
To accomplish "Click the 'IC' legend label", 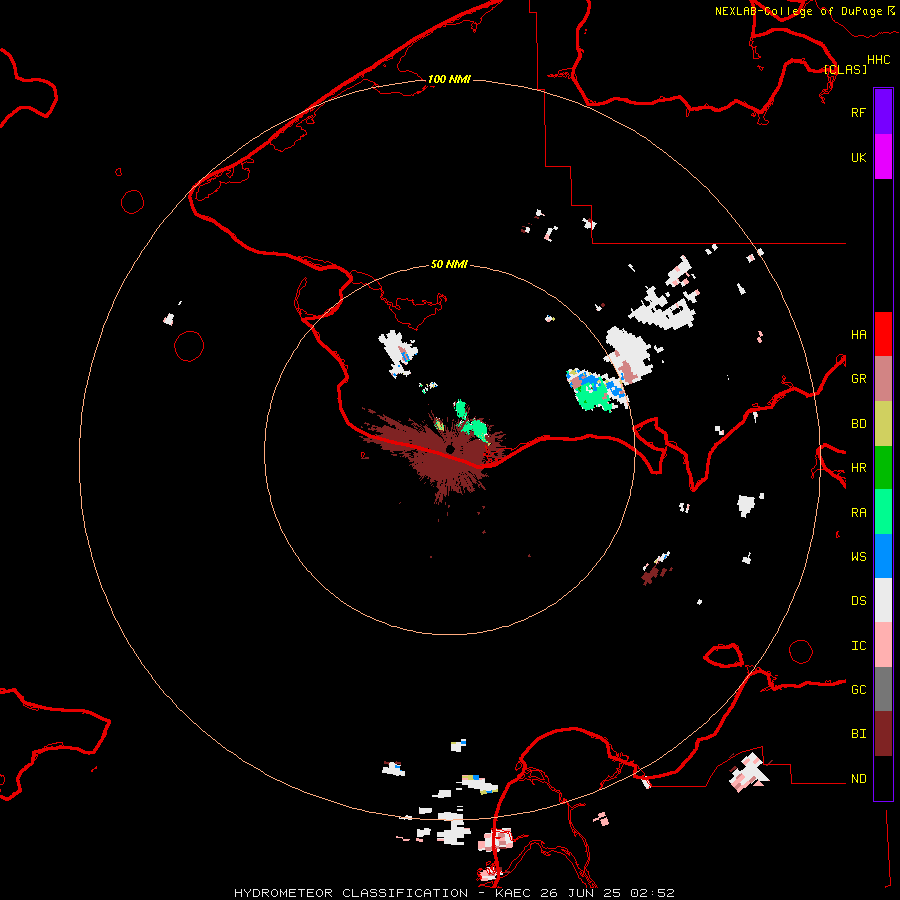I will coord(858,646).
